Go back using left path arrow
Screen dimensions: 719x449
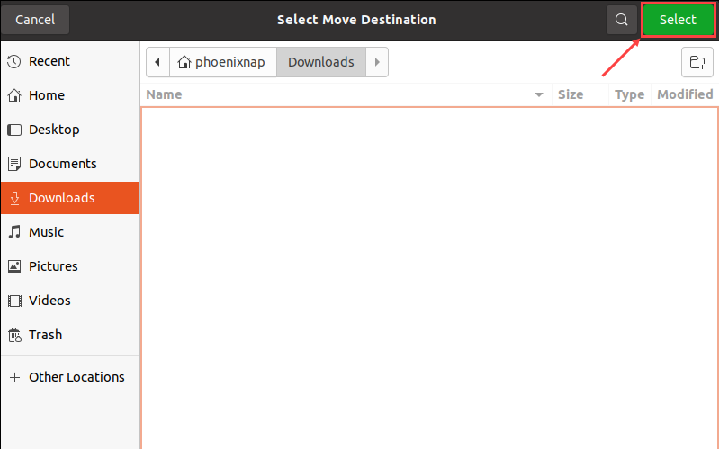(158, 62)
